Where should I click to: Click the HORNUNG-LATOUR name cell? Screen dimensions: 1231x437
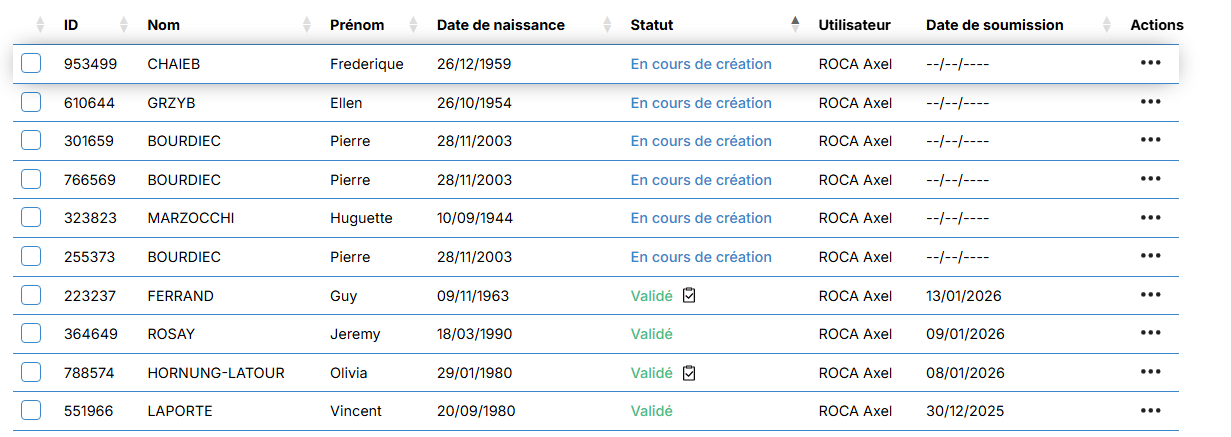215,373
